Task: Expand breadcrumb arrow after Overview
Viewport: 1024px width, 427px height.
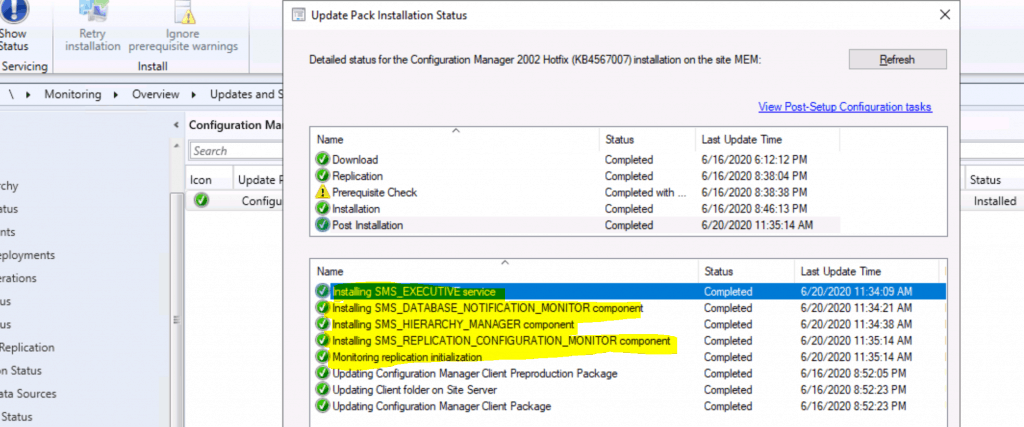Action: point(194,95)
